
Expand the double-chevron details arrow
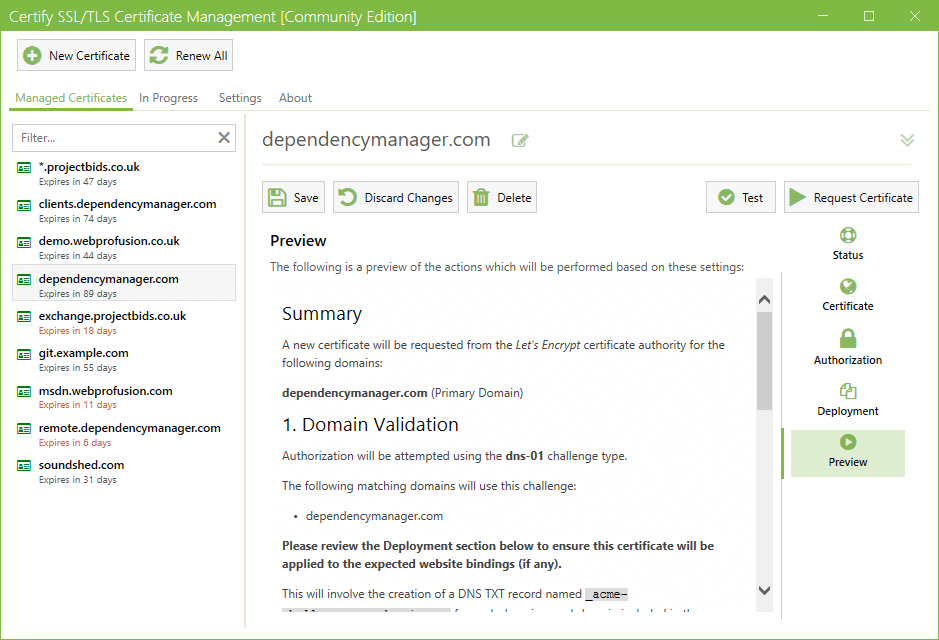coord(907,141)
